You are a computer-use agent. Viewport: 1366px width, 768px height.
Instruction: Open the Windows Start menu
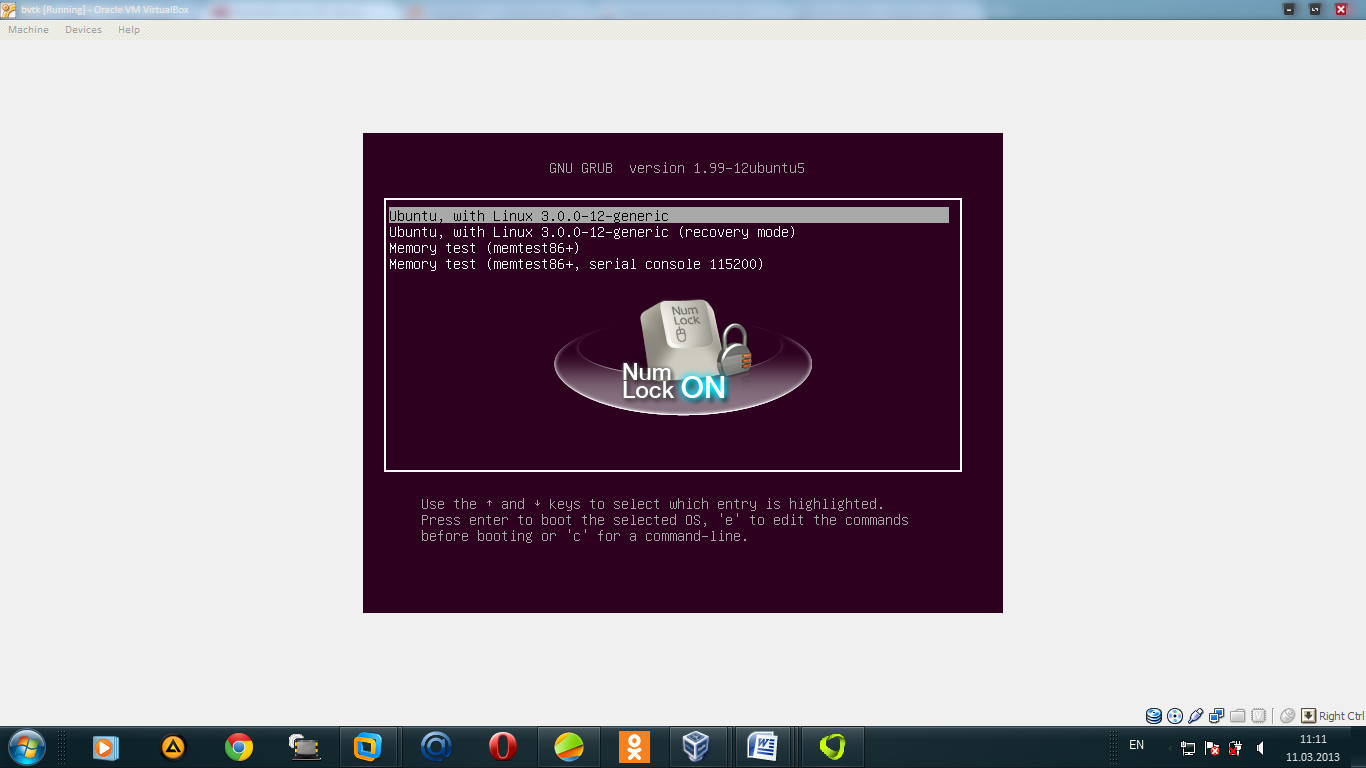(x=26, y=747)
